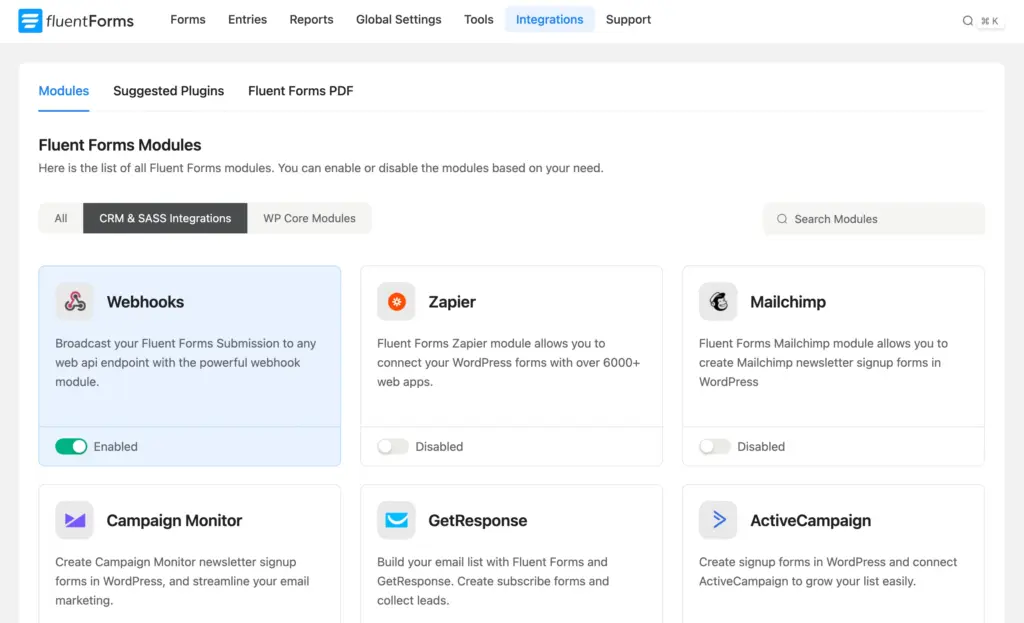Switch to the Modules tab
Image resolution: width=1024 pixels, height=623 pixels.
point(63,91)
